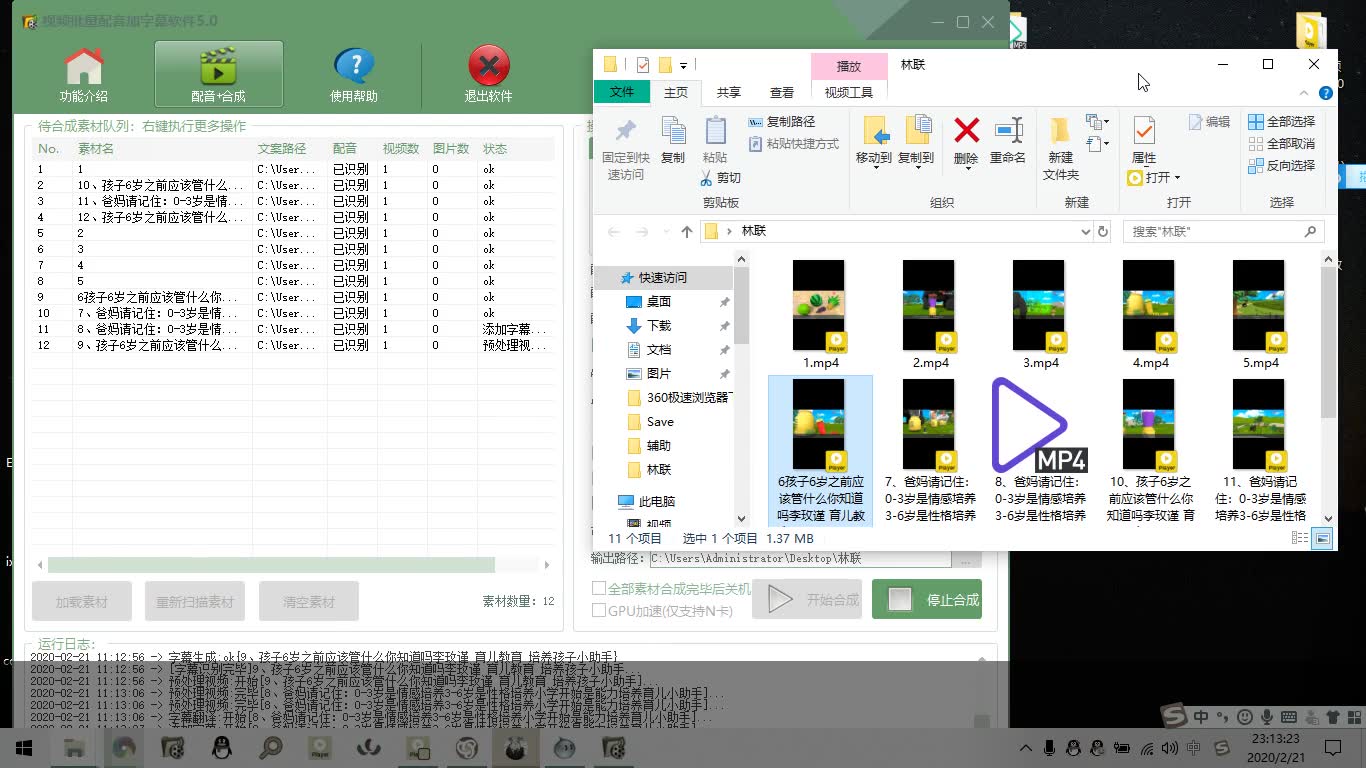The height and width of the screenshot is (768, 1366).
Task: Click 固定到快速访问 pin icon in Explorer
Action: click(626, 131)
